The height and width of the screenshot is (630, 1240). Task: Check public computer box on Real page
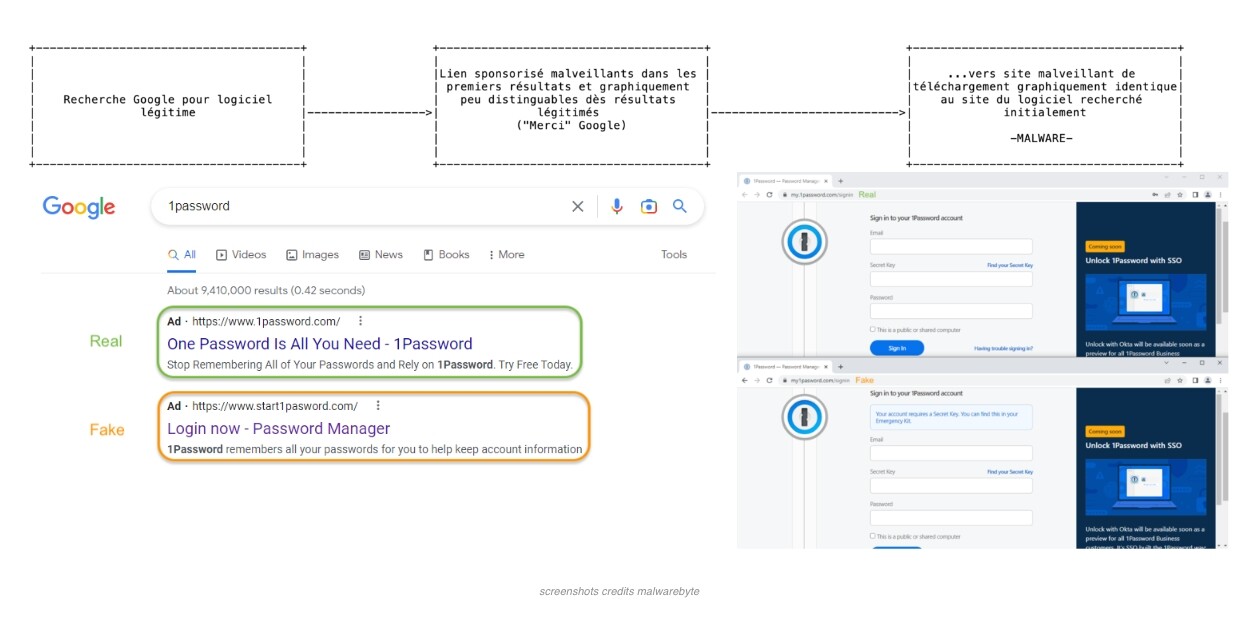pyautogui.click(x=872, y=329)
